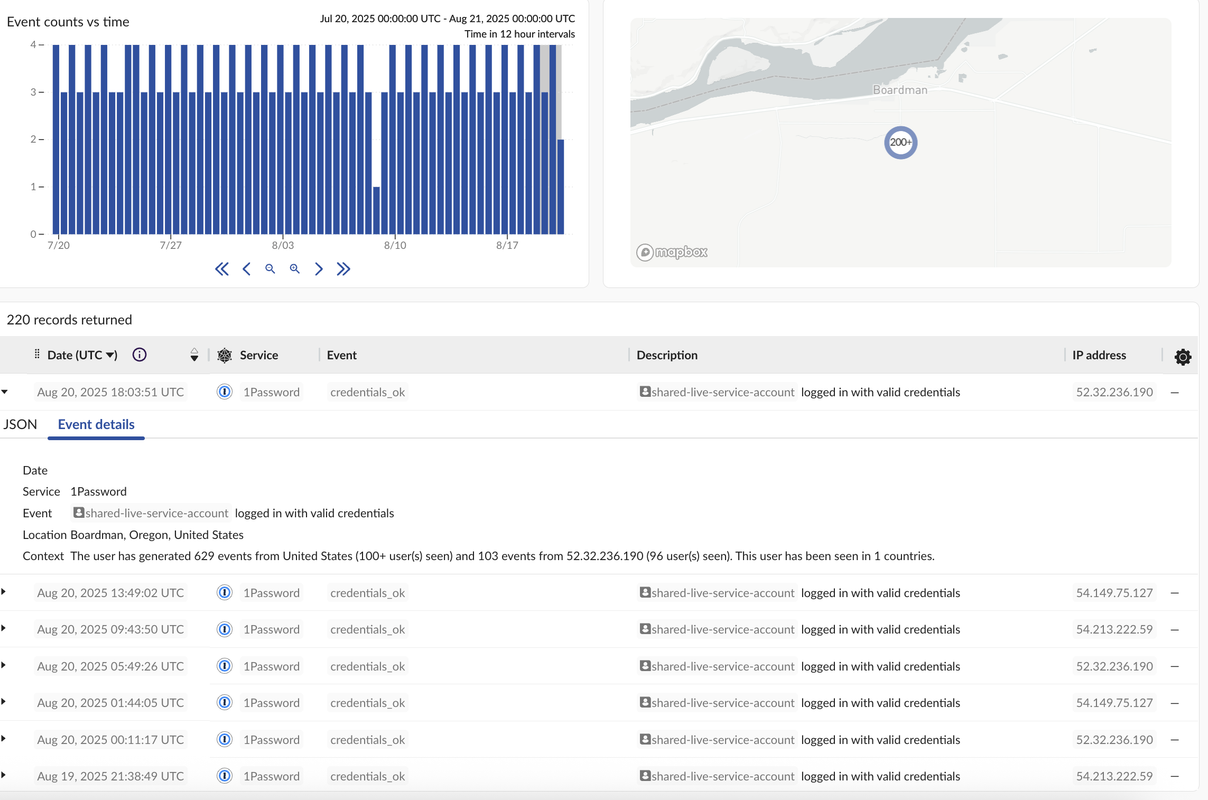Click IP 52.32.236.190 in the 05:49:26 row

(x=1114, y=666)
